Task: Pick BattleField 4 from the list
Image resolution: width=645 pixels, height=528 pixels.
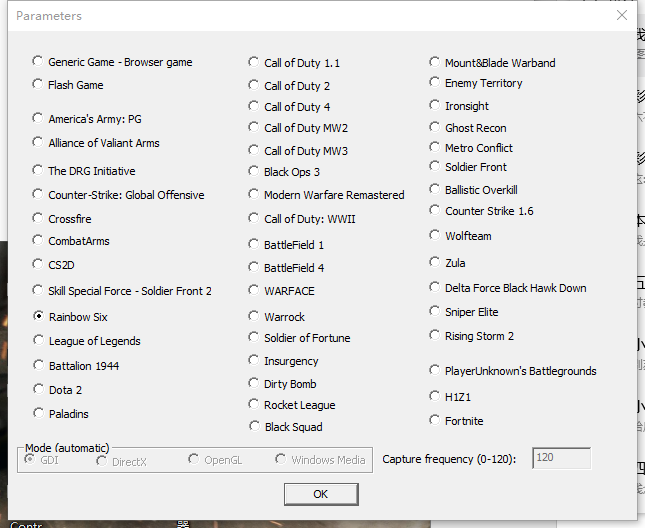Action: pyautogui.click(x=254, y=268)
